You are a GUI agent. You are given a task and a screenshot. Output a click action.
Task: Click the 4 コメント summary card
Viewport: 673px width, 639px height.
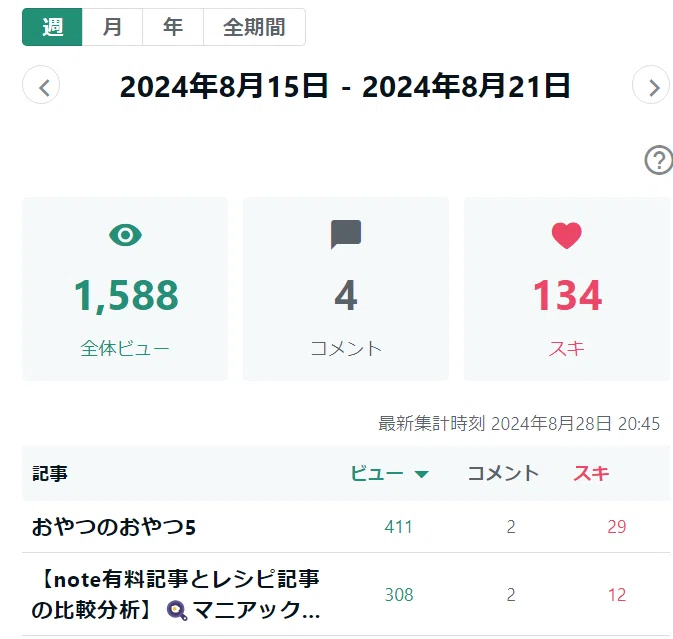346,289
